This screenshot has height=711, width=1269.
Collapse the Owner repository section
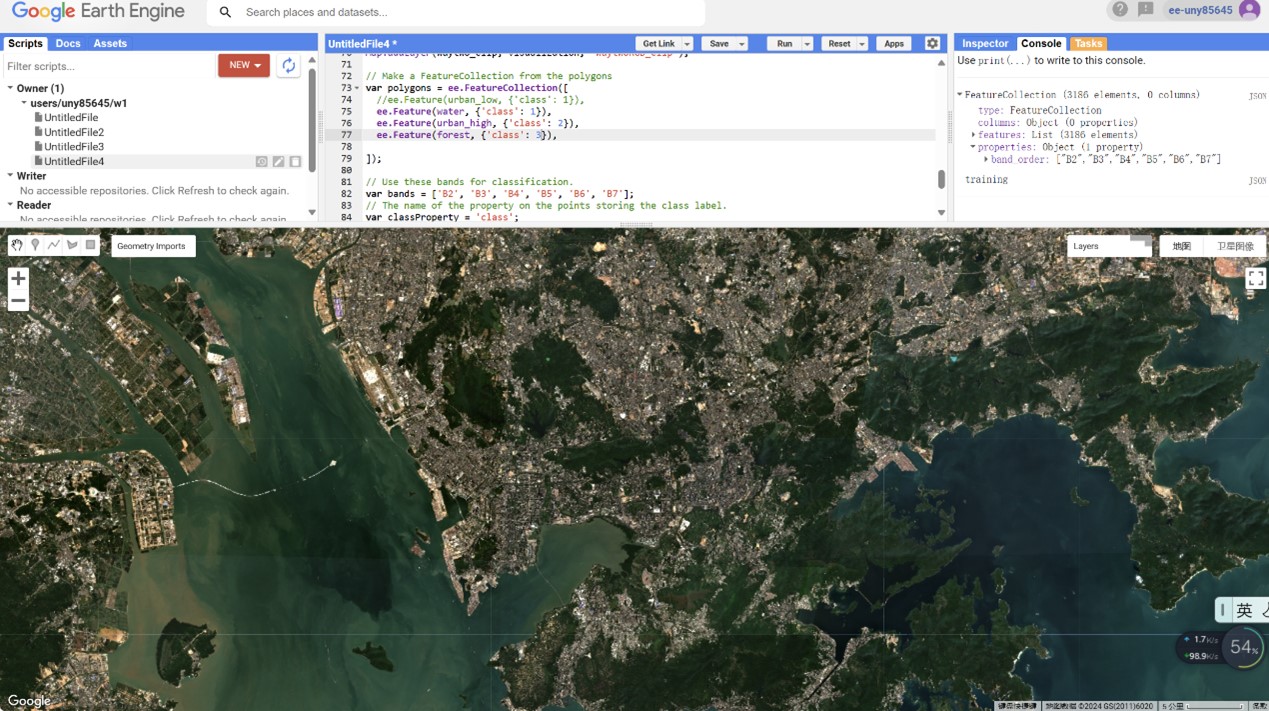[10, 88]
